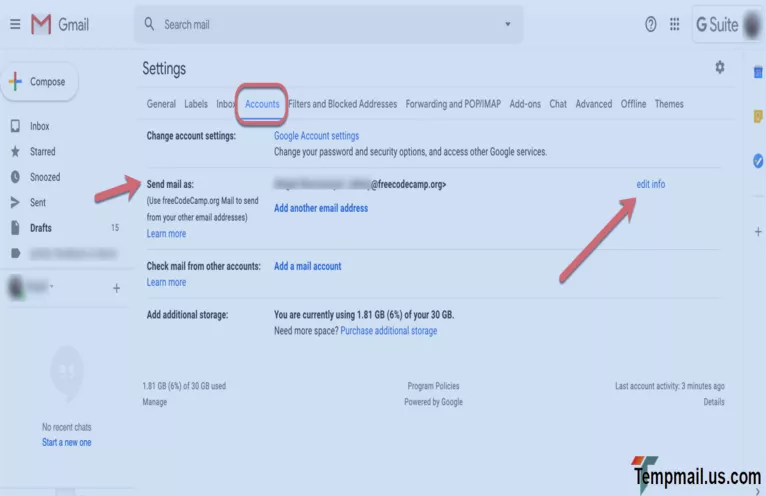Open the Drafts folder

click(40, 228)
